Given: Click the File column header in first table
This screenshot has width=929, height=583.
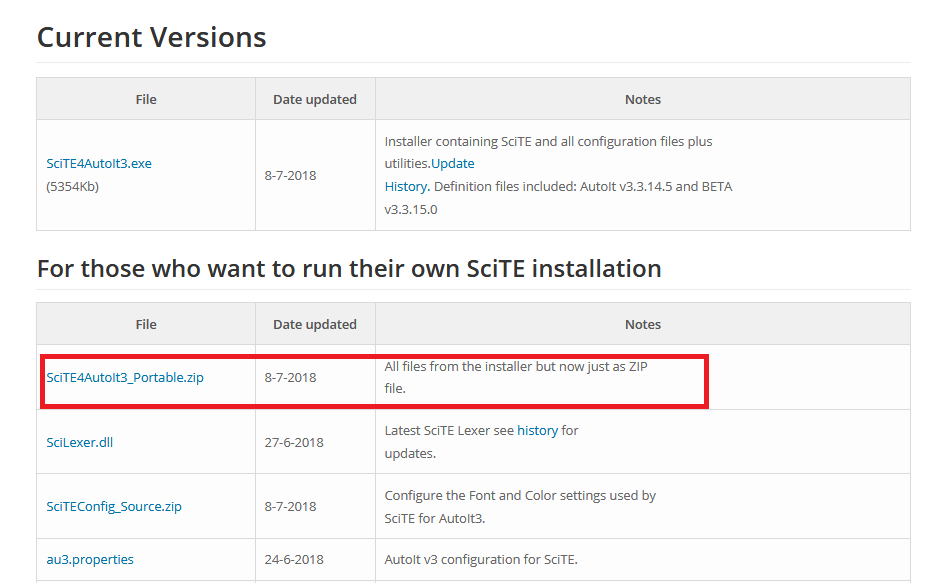Looking at the screenshot, I should (x=146, y=100).
